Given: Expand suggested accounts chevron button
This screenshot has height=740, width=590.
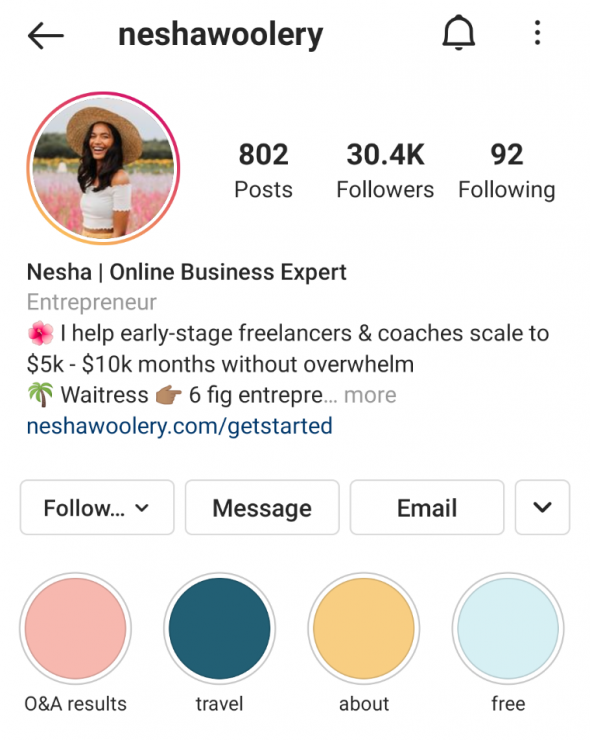Looking at the screenshot, I should pyautogui.click(x=542, y=507).
